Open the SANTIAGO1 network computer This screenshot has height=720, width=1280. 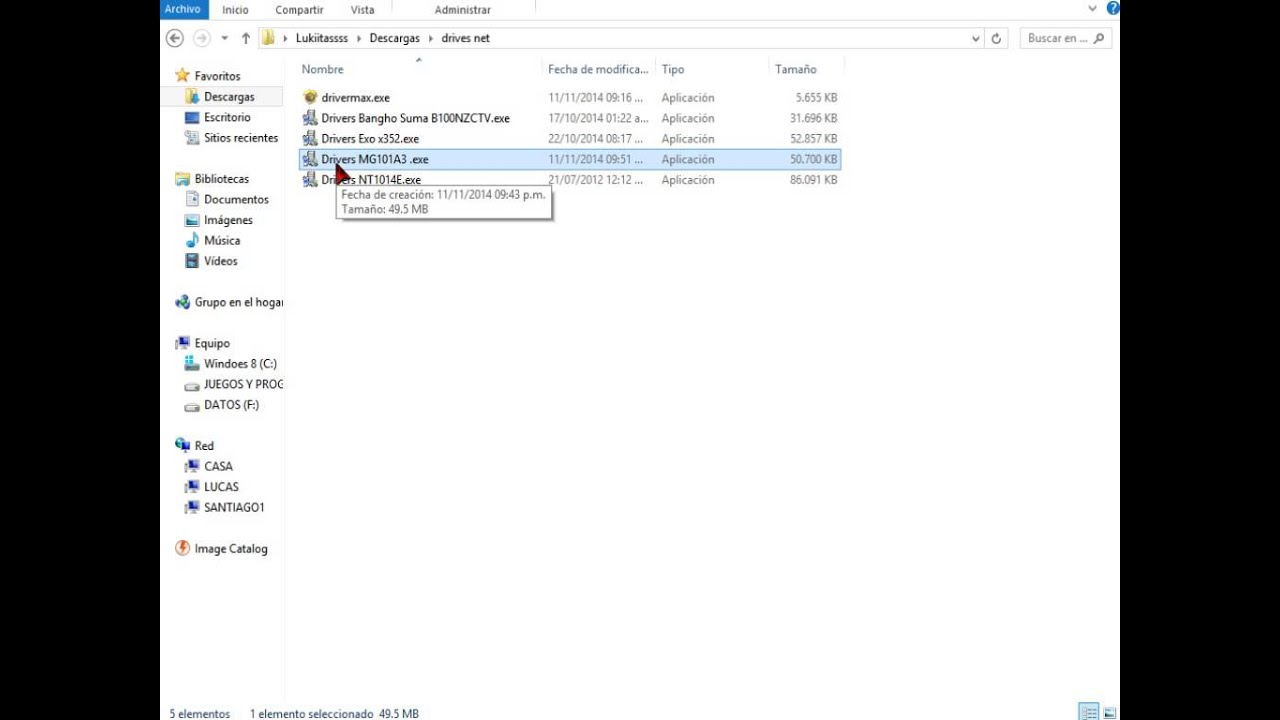tap(234, 507)
